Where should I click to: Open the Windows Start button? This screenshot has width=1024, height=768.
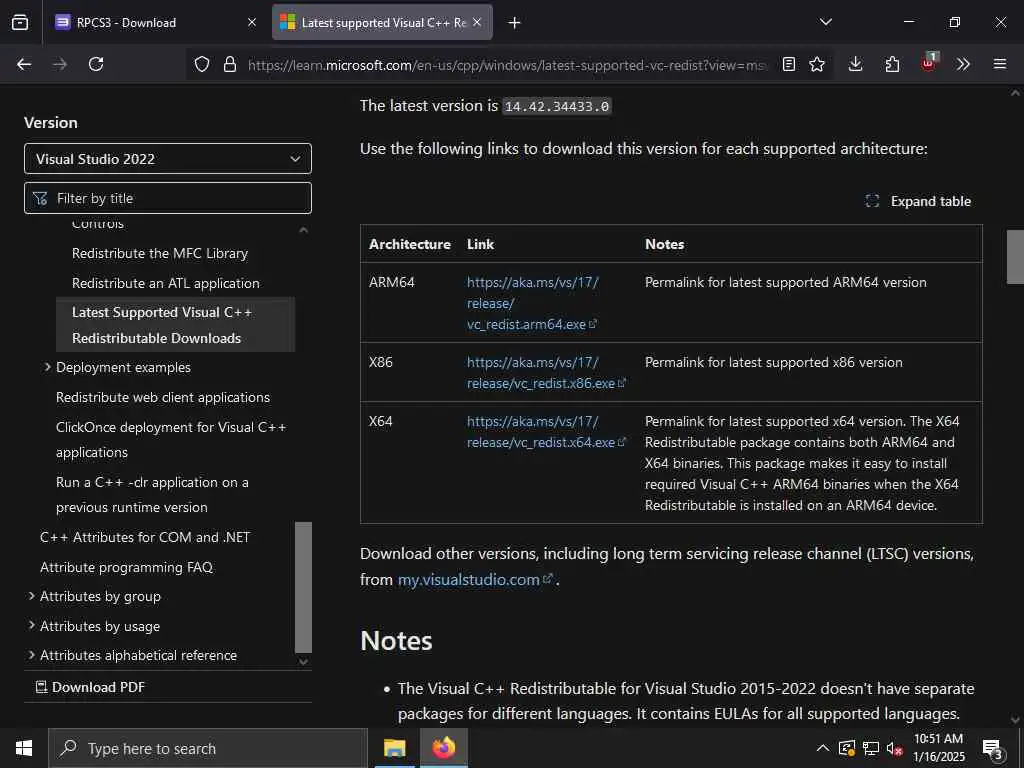(x=24, y=748)
